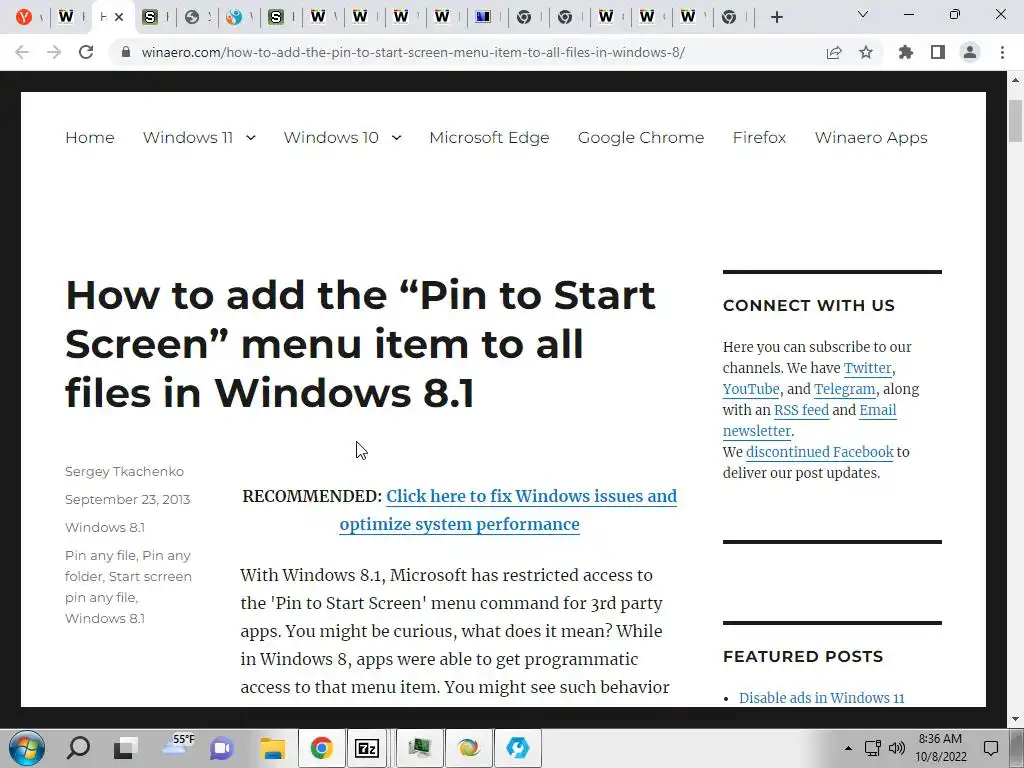Viewport: 1024px width, 768px height.
Task: Open the tab search chevron
Action: click(863, 14)
